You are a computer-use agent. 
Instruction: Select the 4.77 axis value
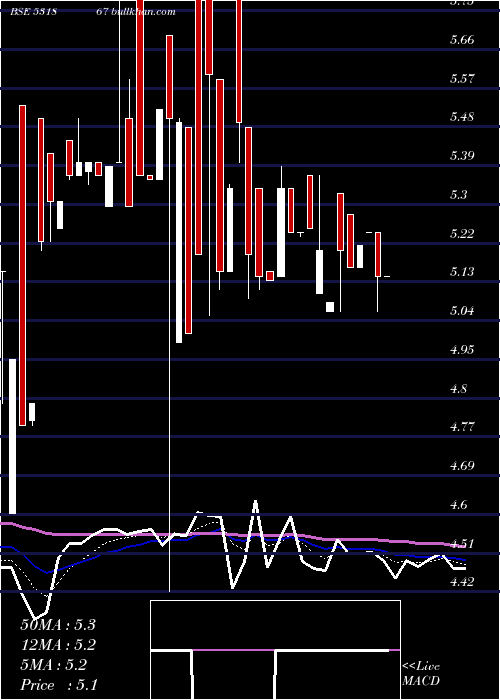[462, 427]
